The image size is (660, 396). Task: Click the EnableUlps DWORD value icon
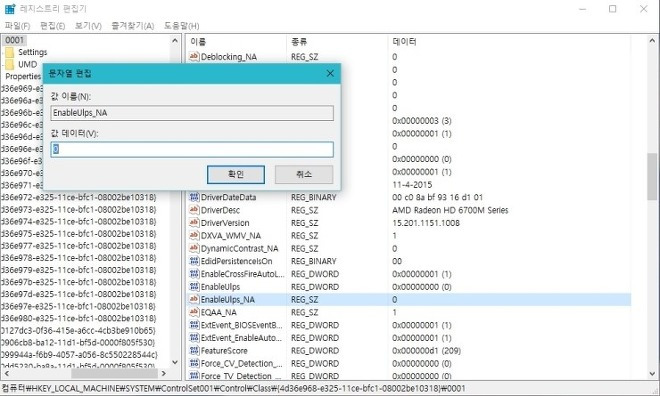click(194, 287)
